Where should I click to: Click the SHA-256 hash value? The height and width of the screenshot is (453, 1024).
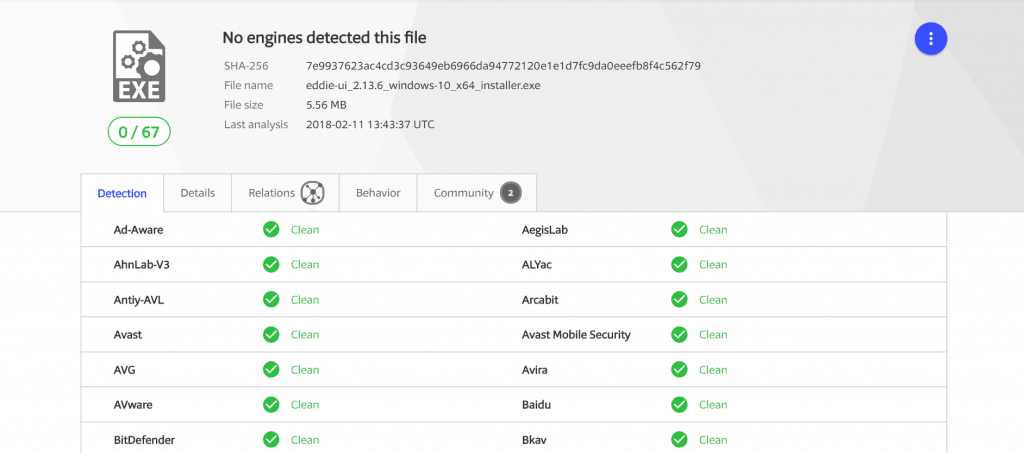(x=504, y=66)
